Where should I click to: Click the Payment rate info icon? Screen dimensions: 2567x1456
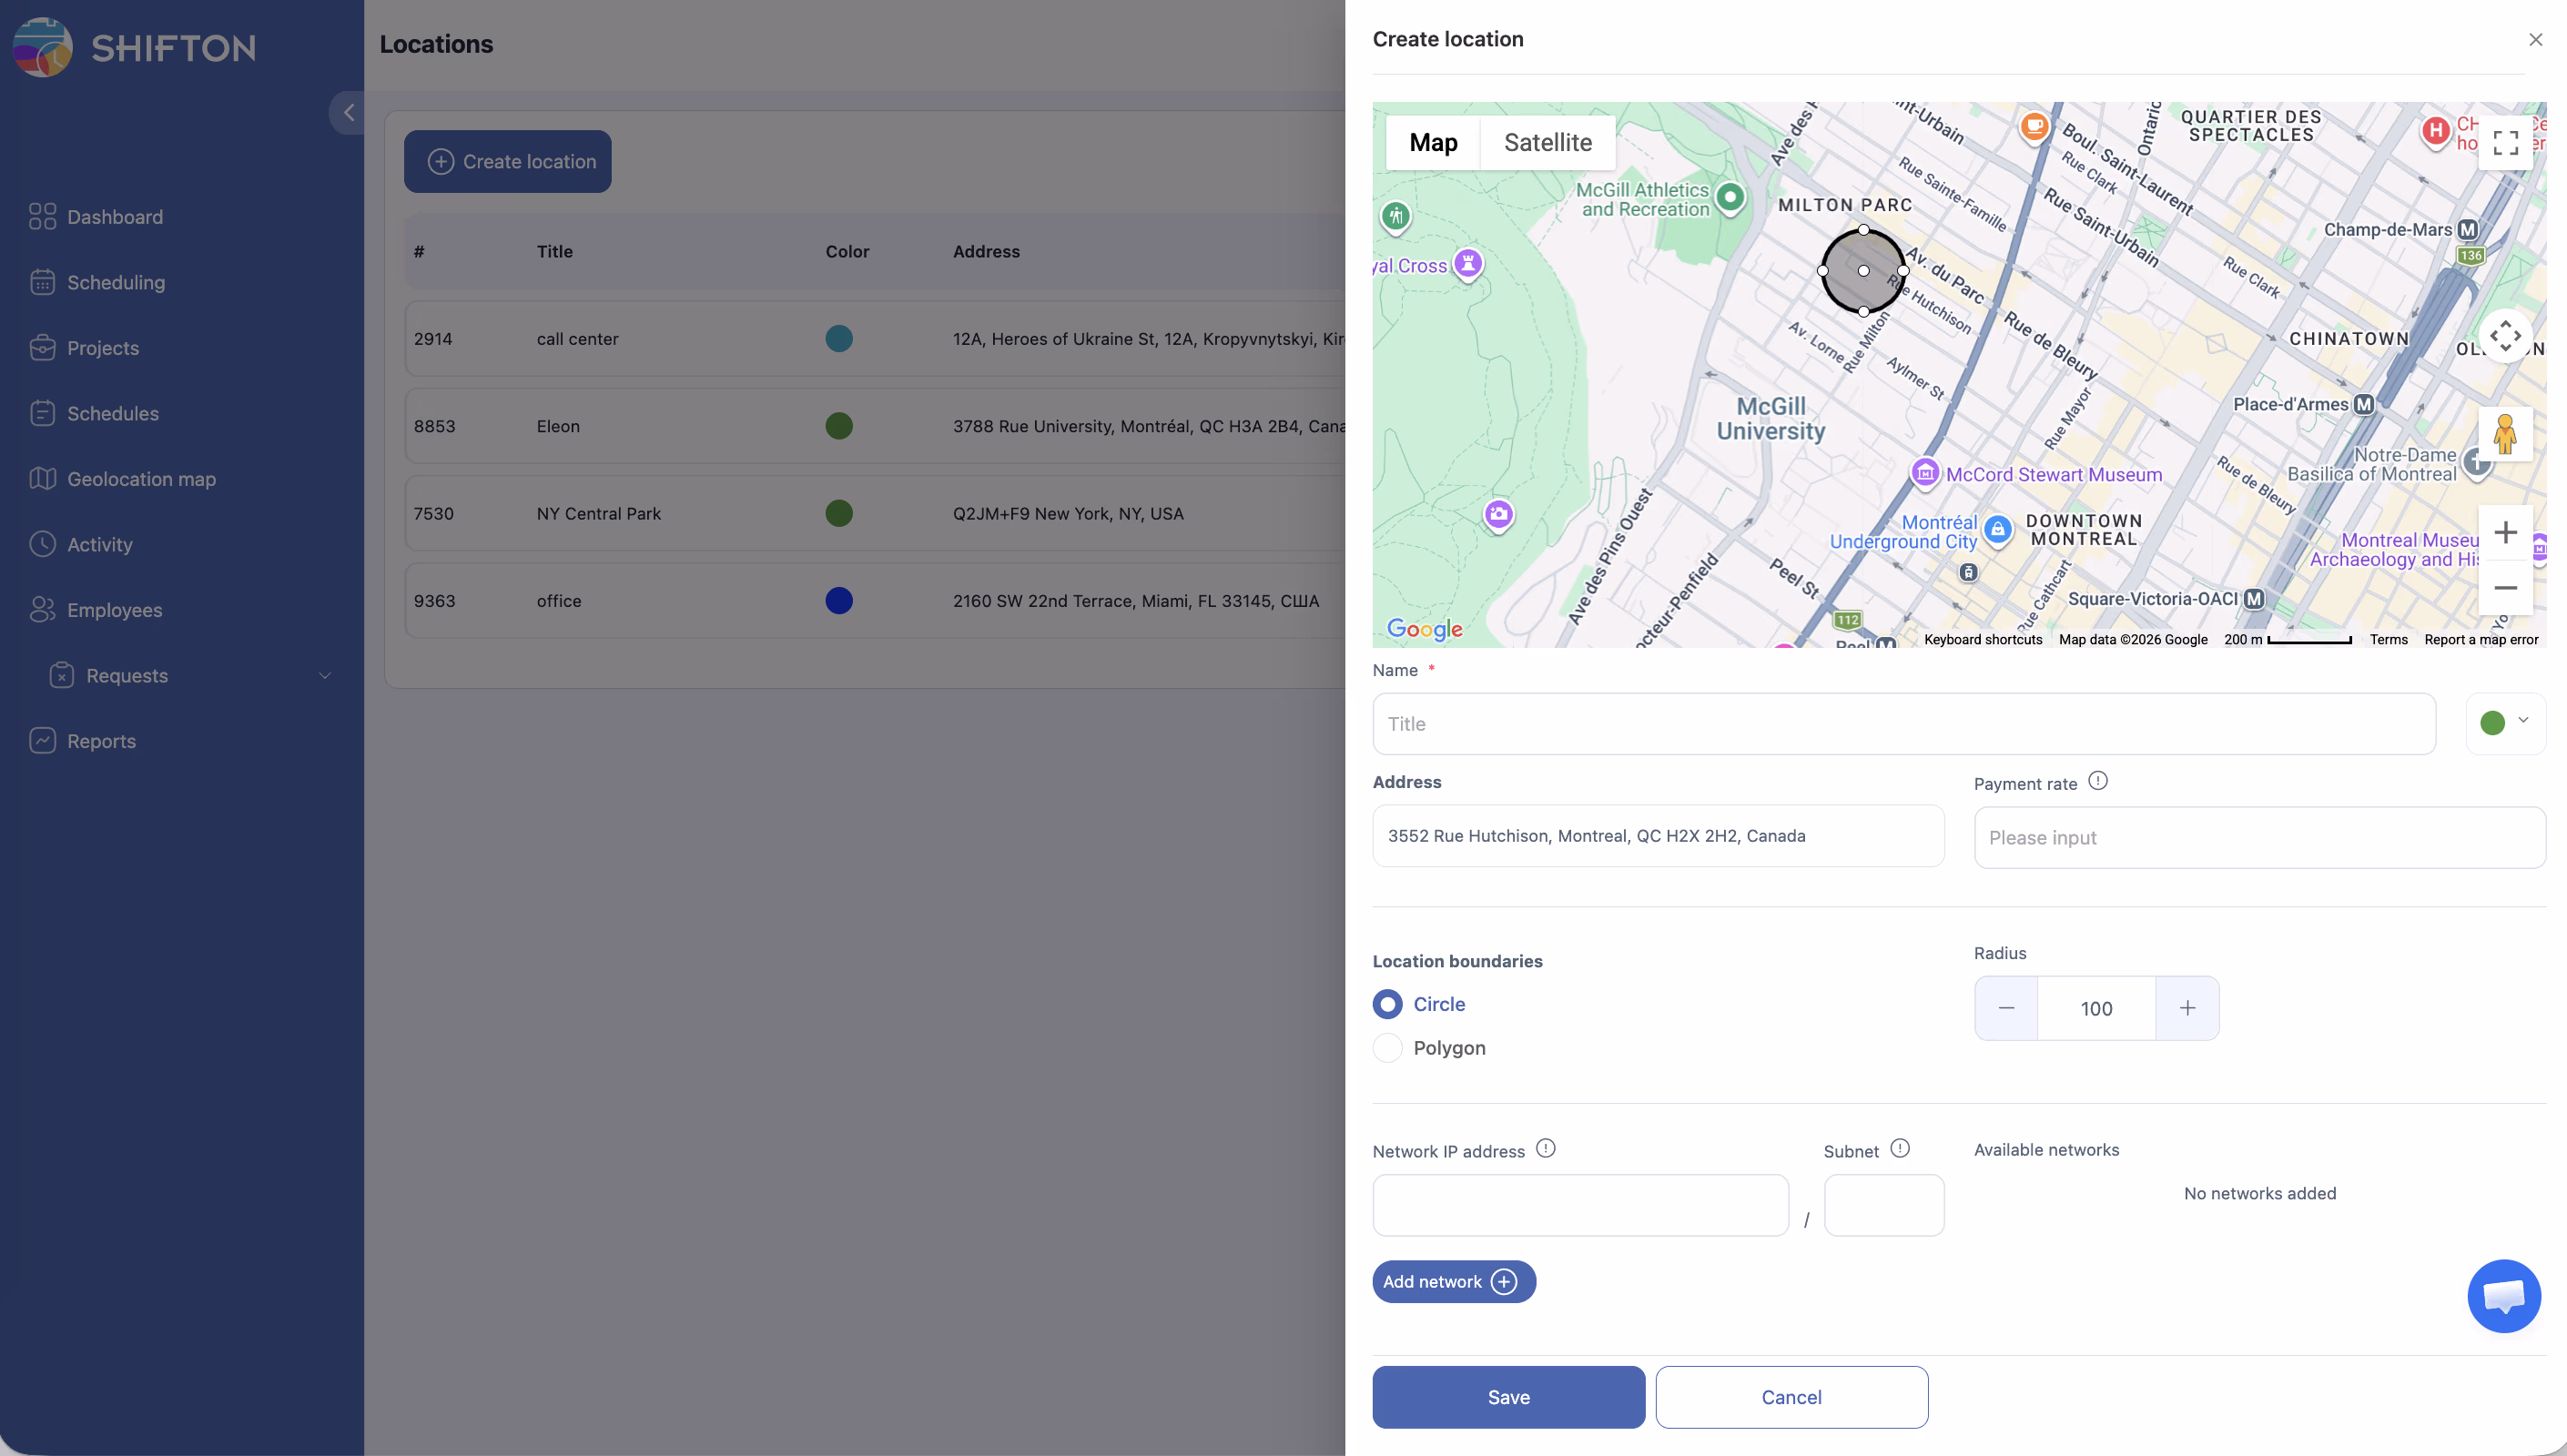[x=2098, y=781]
